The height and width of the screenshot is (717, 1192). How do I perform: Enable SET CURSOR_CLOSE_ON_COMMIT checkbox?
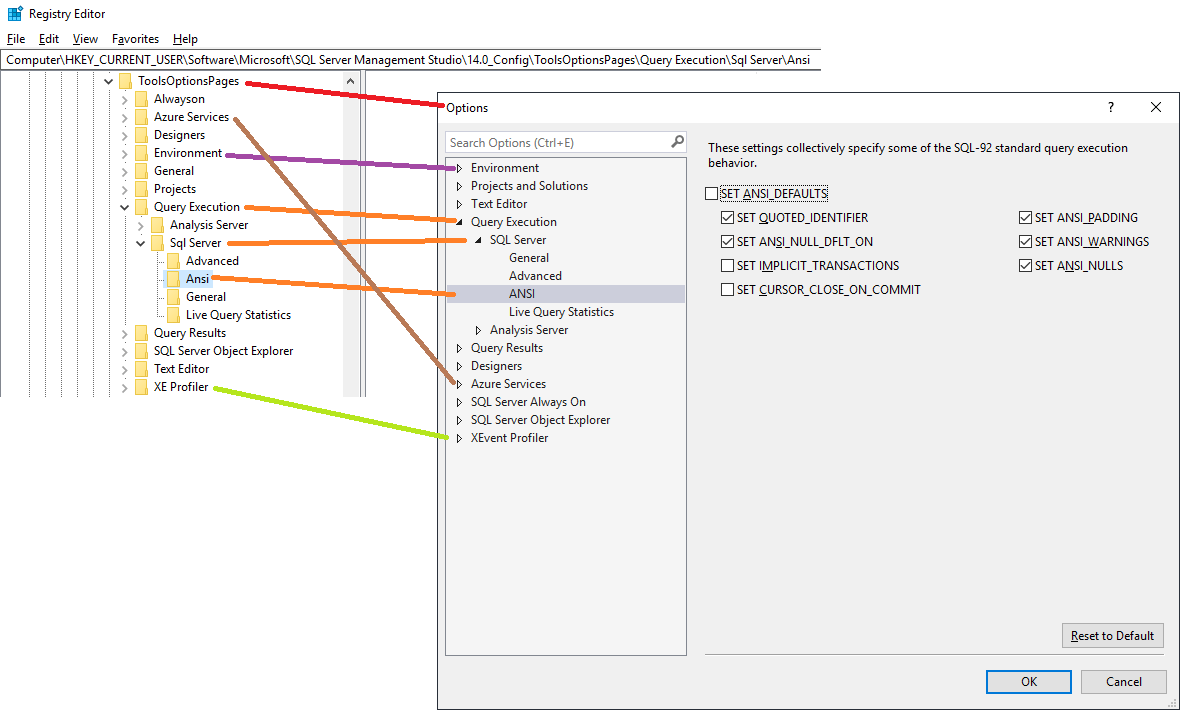coord(728,290)
